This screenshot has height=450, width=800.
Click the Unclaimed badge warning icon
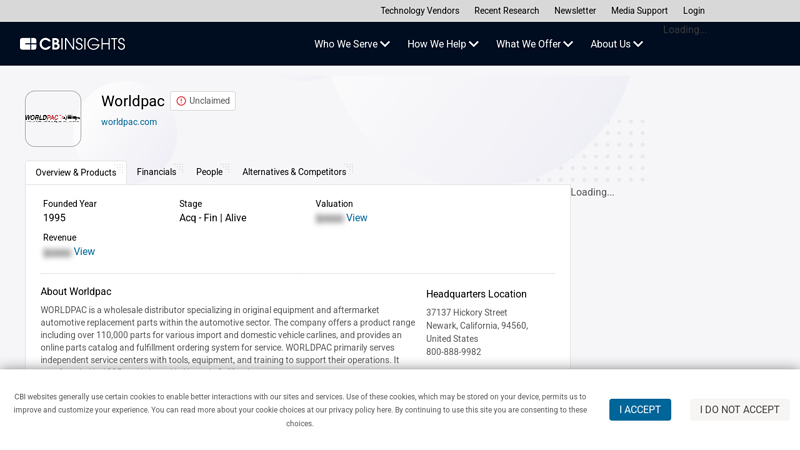click(181, 101)
